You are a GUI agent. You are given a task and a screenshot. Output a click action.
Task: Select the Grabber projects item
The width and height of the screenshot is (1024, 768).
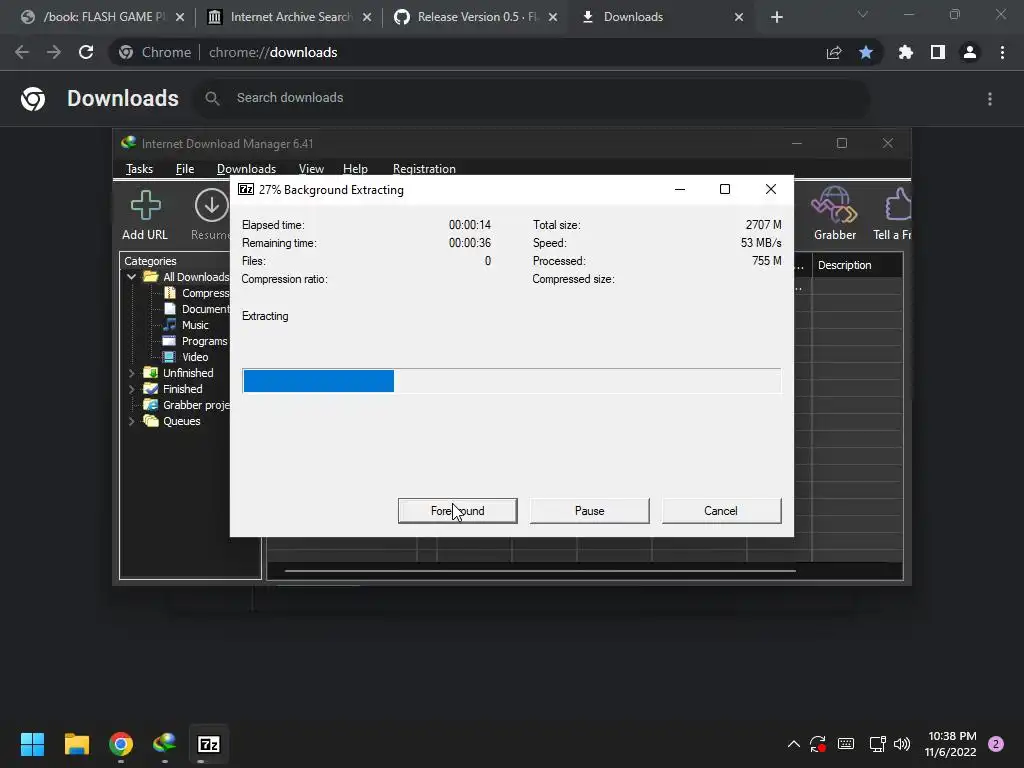pyautogui.click(x=187, y=405)
